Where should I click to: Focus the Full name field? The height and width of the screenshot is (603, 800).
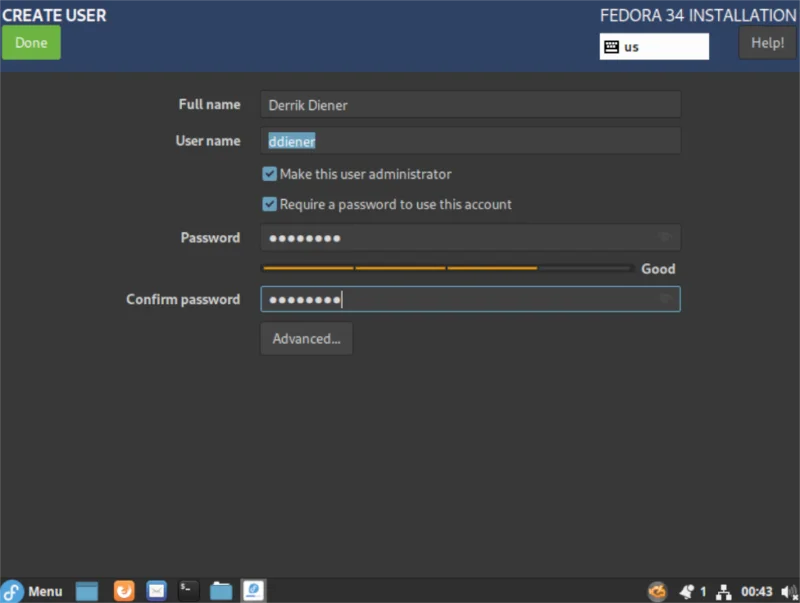click(470, 105)
